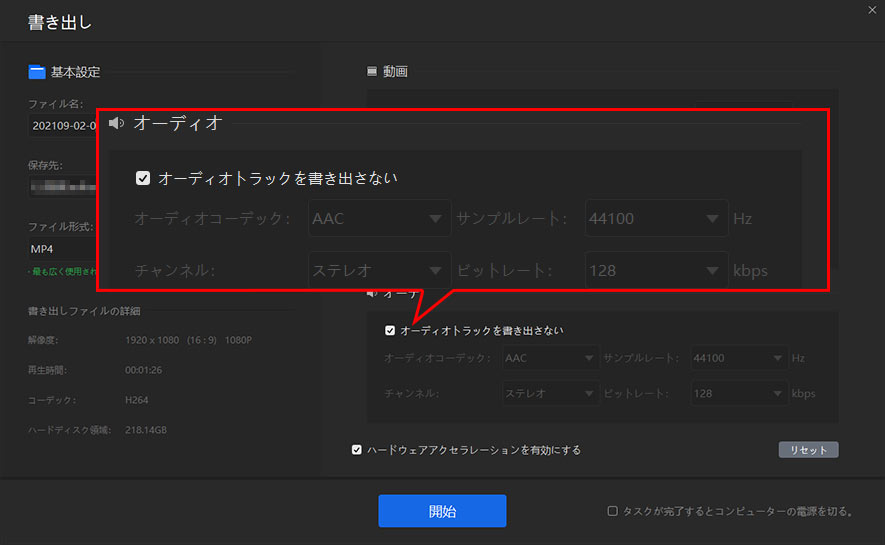Click the green hint text under MP4
Screen dimensions: 885x545
click(63, 272)
